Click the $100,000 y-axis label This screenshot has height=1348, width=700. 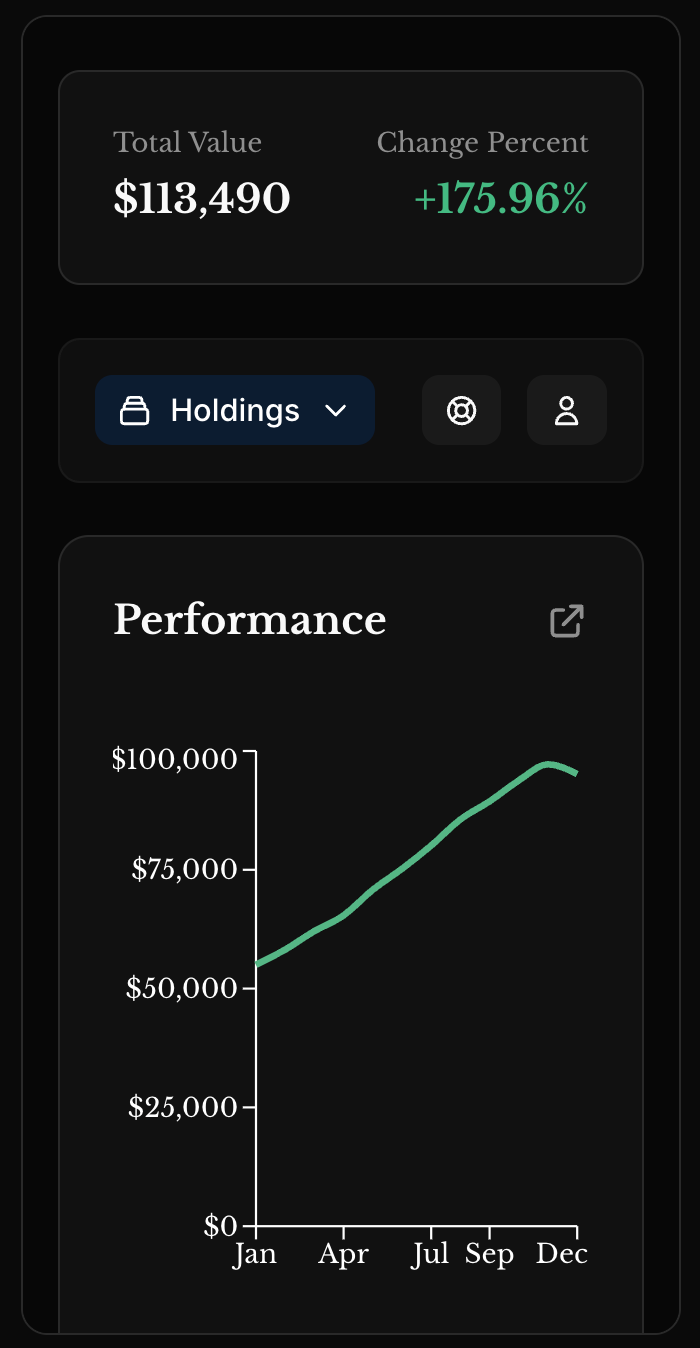(174, 759)
